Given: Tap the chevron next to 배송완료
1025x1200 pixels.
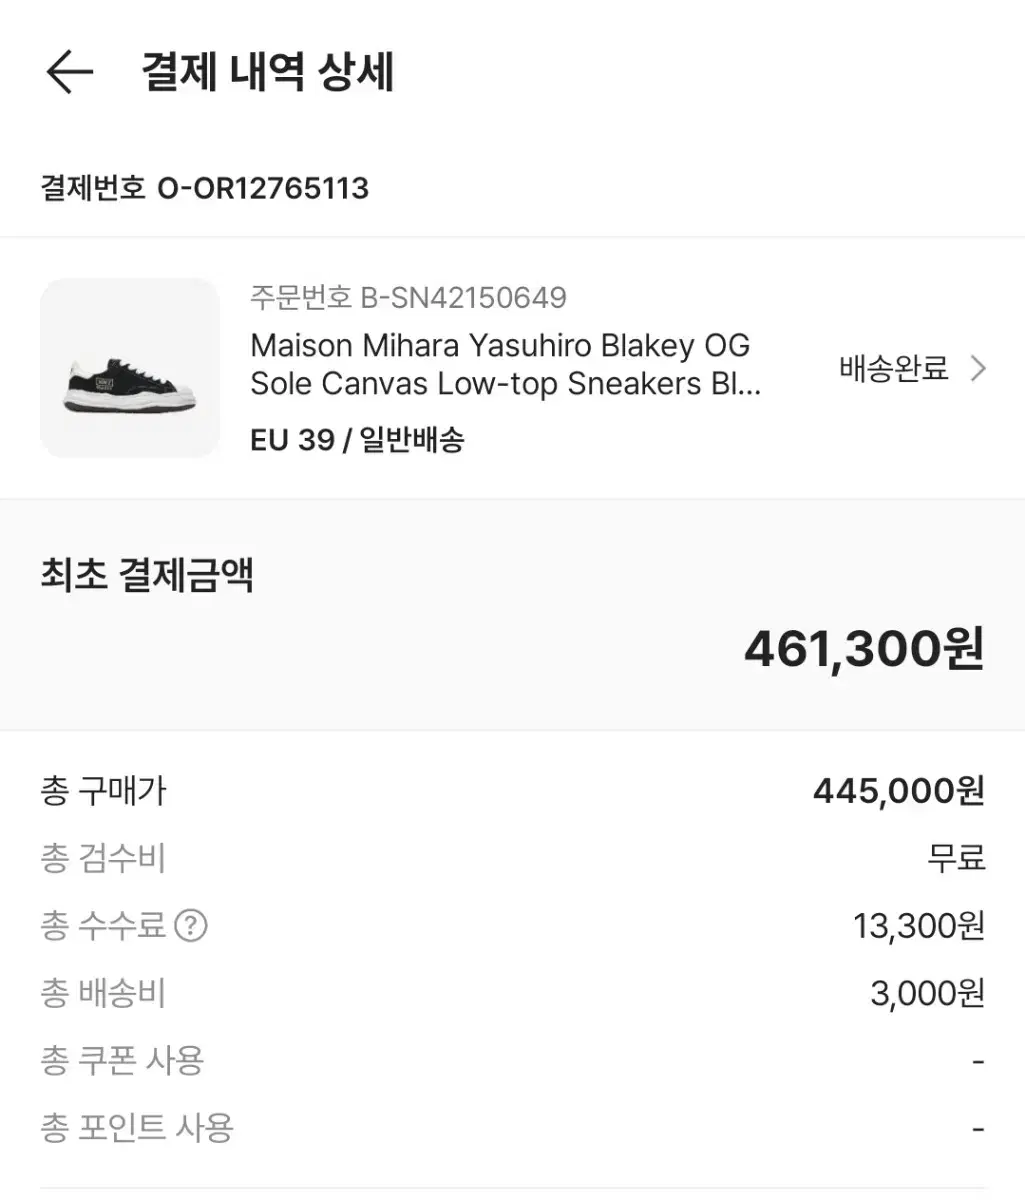Looking at the screenshot, I should pos(978,369).
